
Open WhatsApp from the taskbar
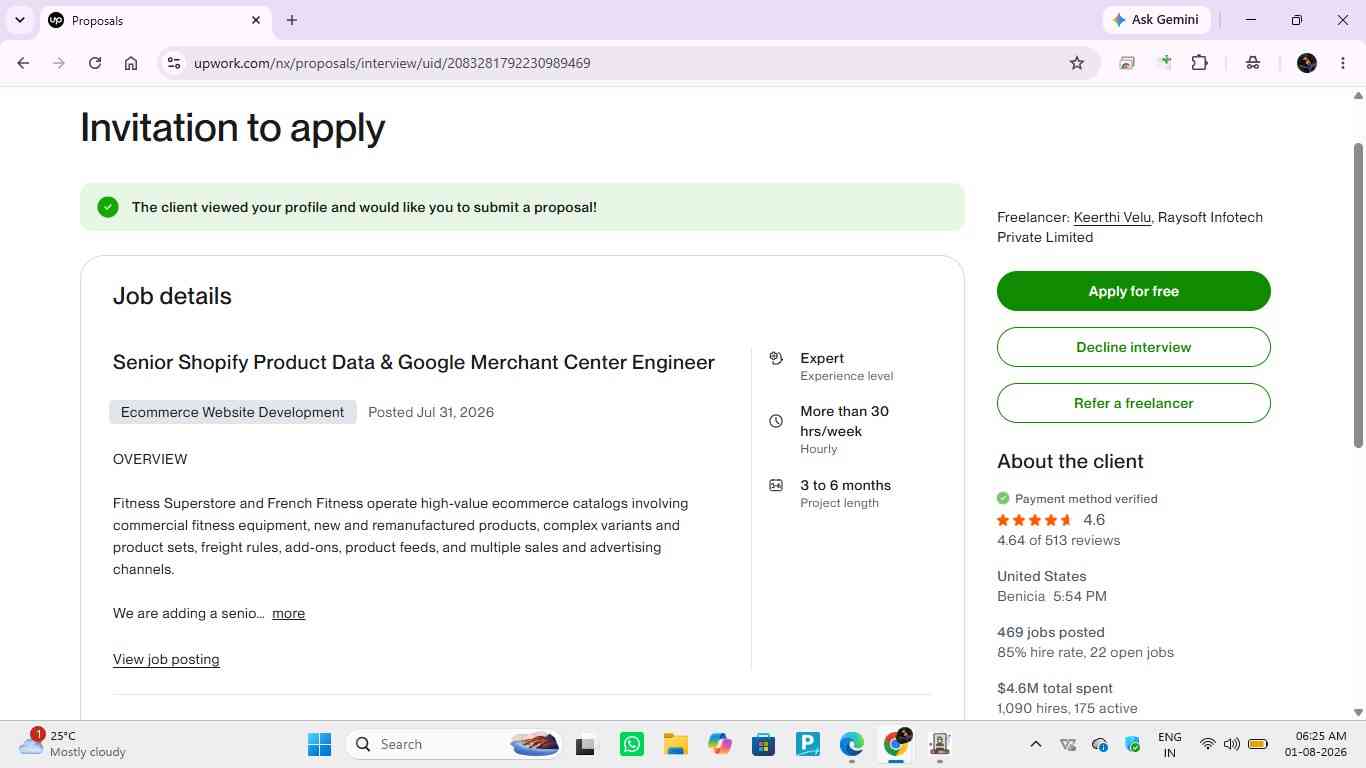(x=632, y=744)
